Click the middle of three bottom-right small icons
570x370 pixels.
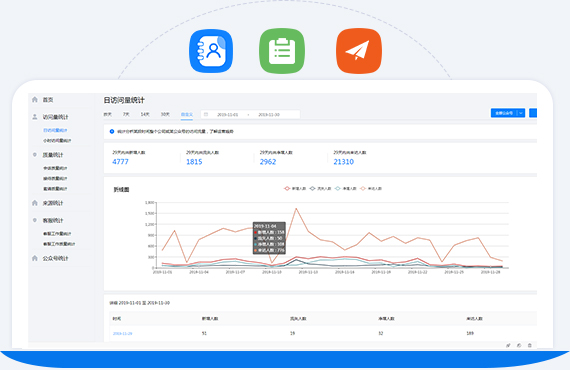point(519,345)
